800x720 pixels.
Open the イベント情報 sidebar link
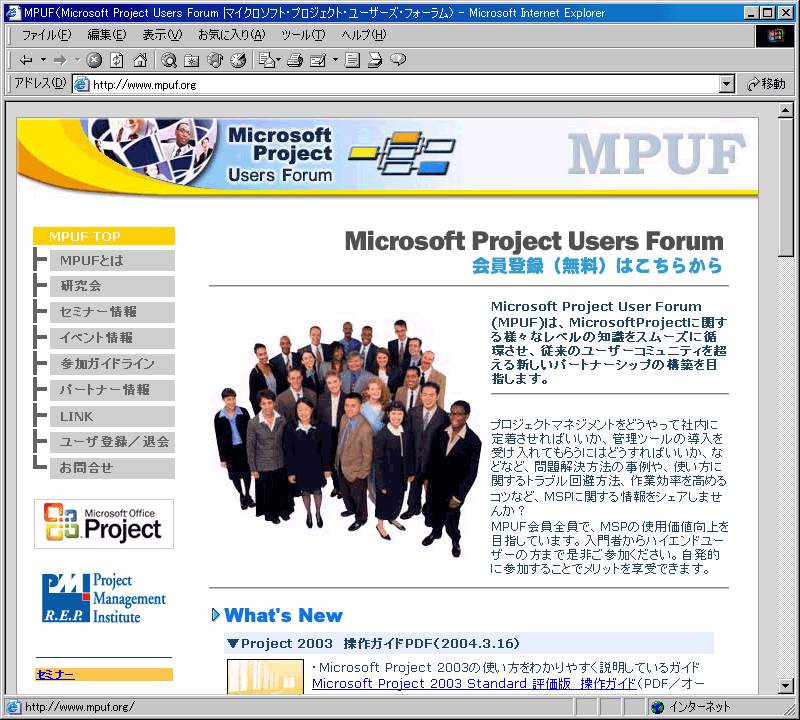[112, 338]
